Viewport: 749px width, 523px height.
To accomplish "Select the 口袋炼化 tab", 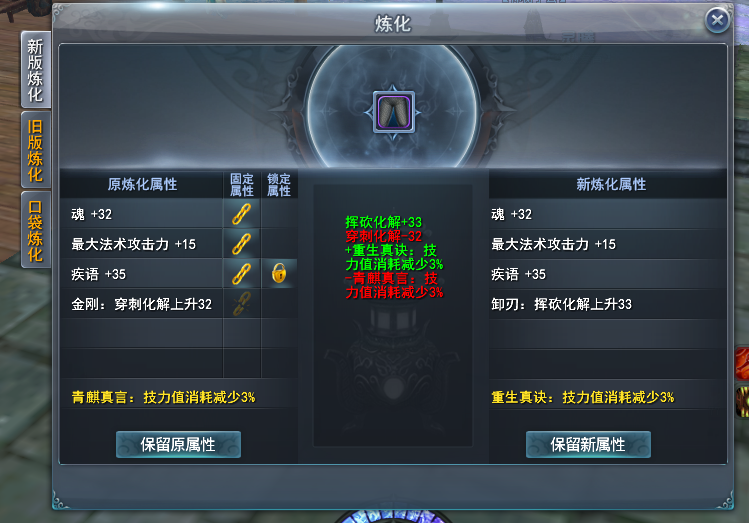I will (35, 230).
